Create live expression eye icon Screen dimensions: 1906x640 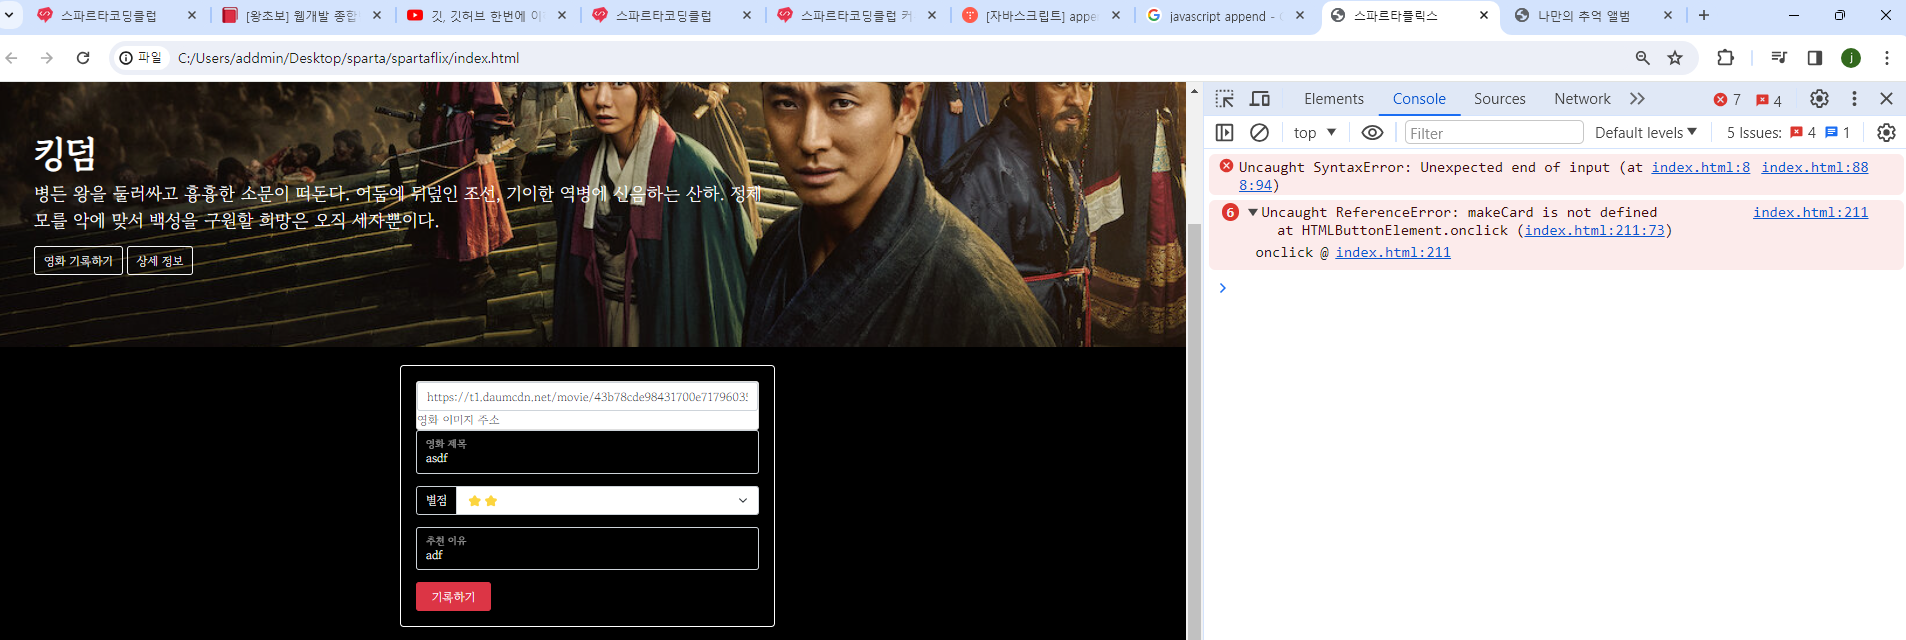tap(1372, 133)
